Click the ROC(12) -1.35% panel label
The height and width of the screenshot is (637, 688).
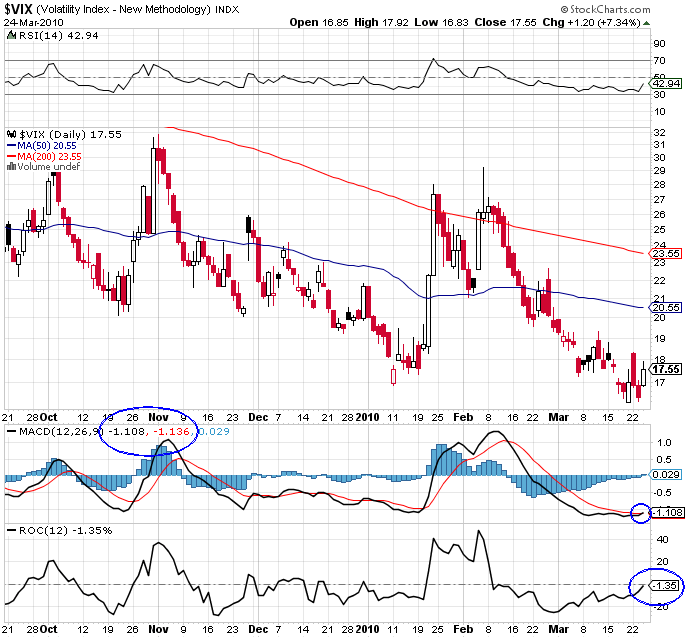[66, 531]
